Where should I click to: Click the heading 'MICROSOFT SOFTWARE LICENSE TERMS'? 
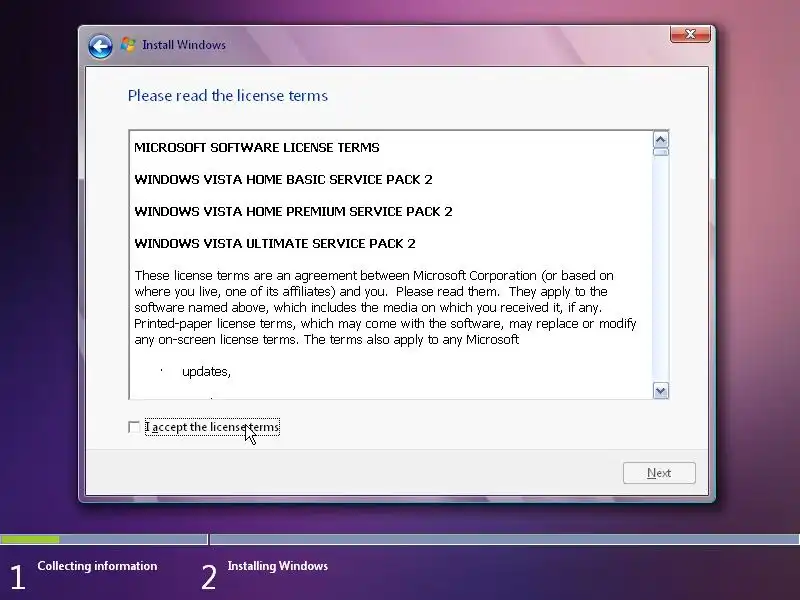(257, 147)
